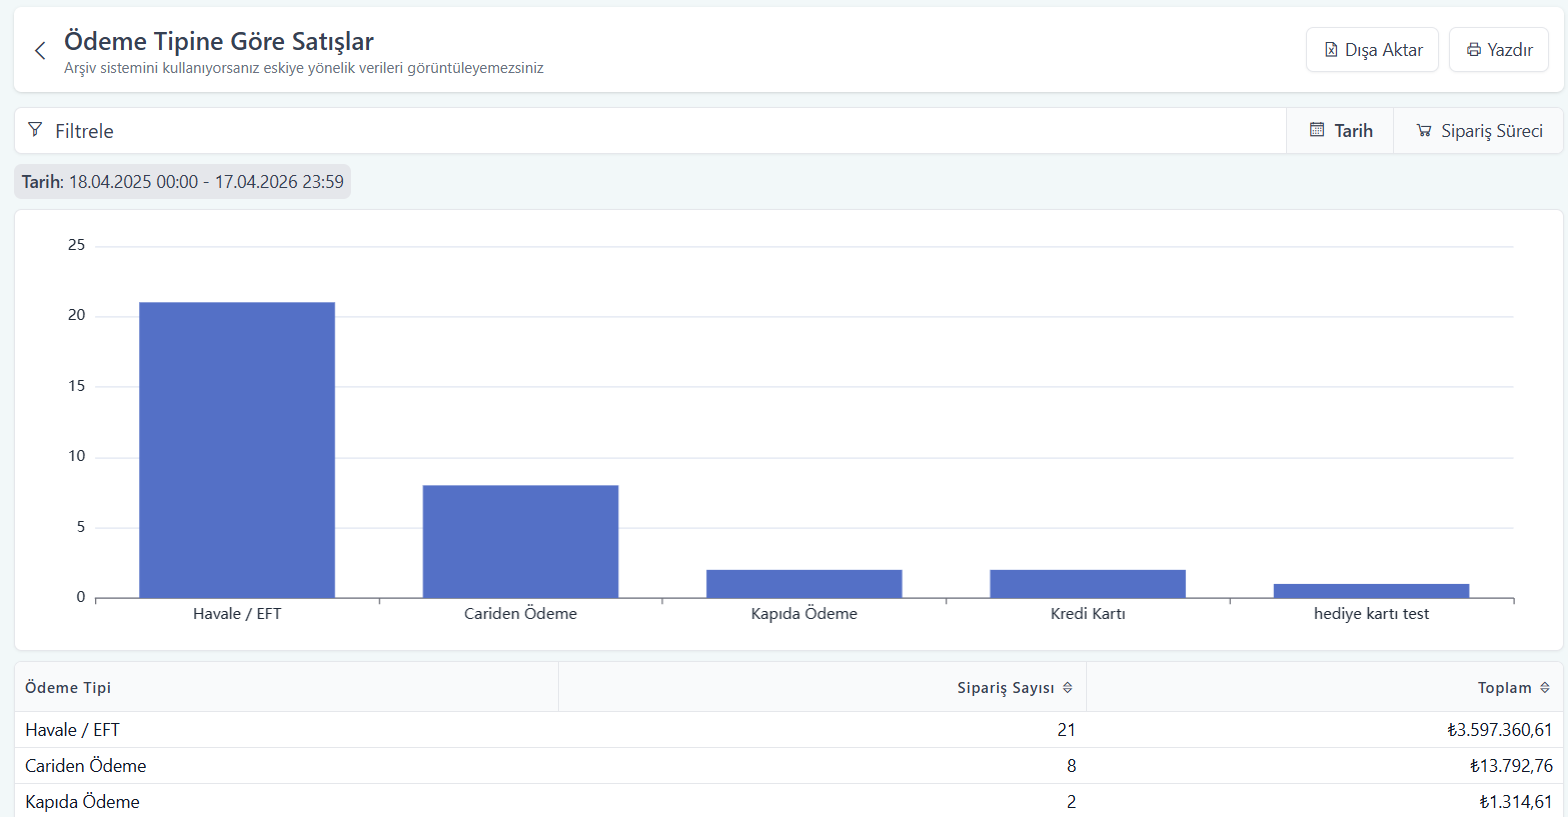This screenshot has width=1568, height=817.
Task: Select the Cariden Ödeme chart bar
Action: pos(520,542)
